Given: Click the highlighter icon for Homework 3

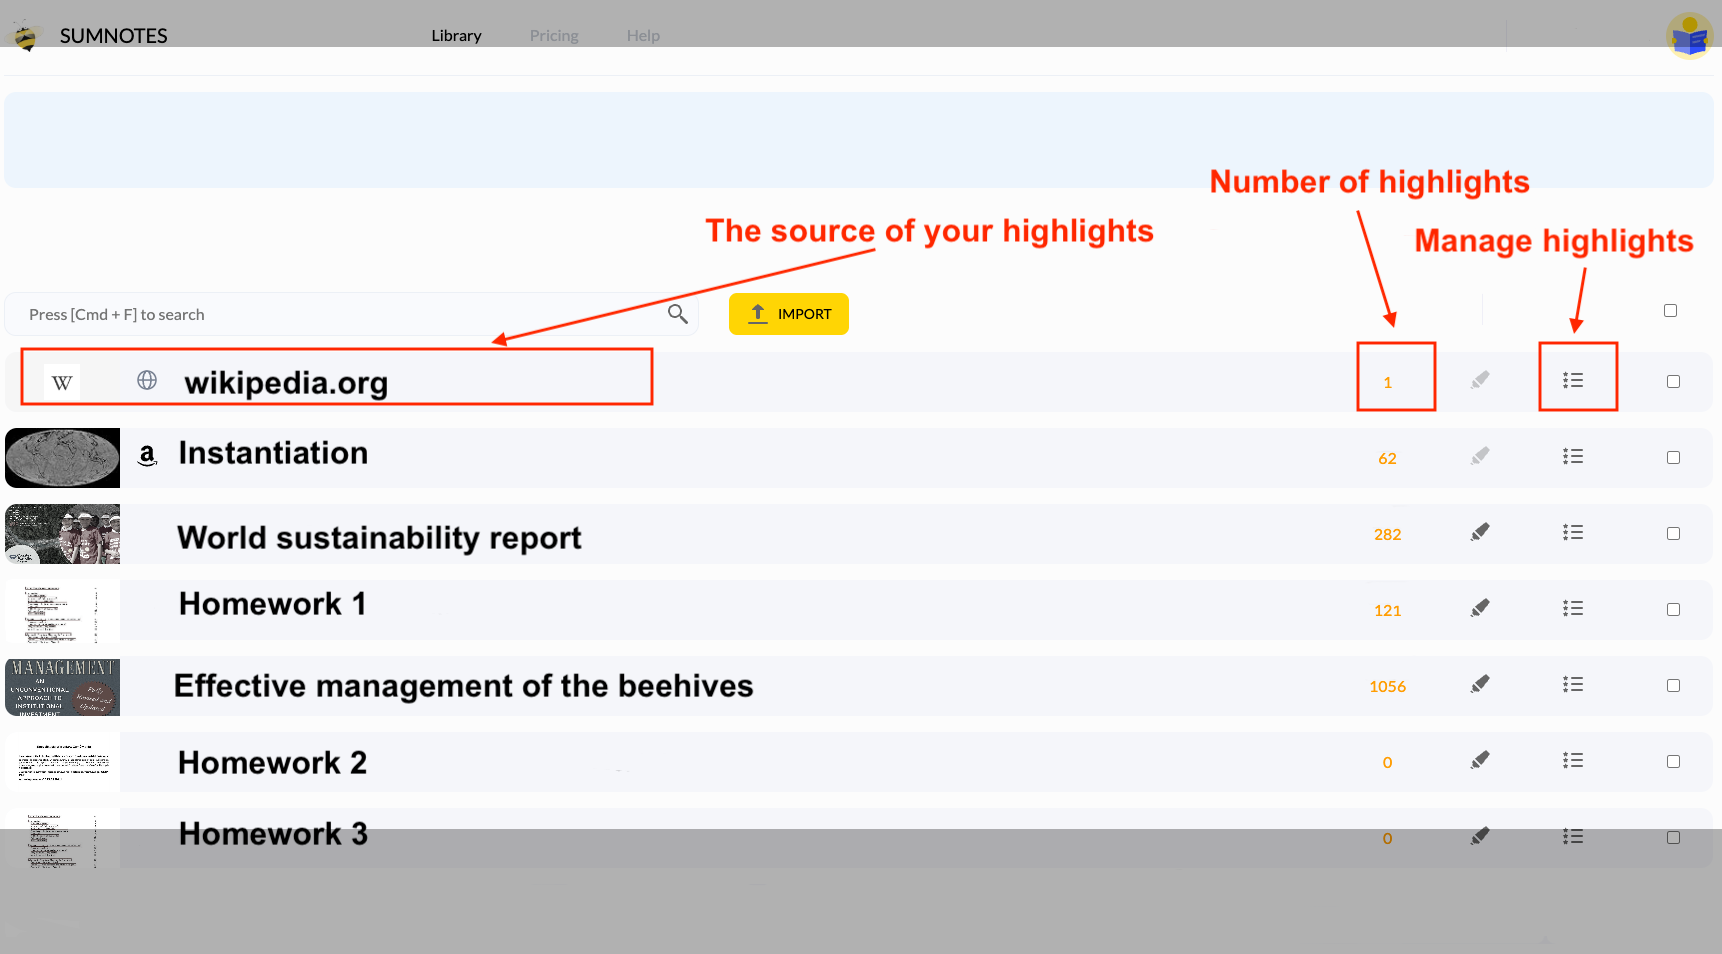Looking at the screenshot, I should pos(1480,836).
